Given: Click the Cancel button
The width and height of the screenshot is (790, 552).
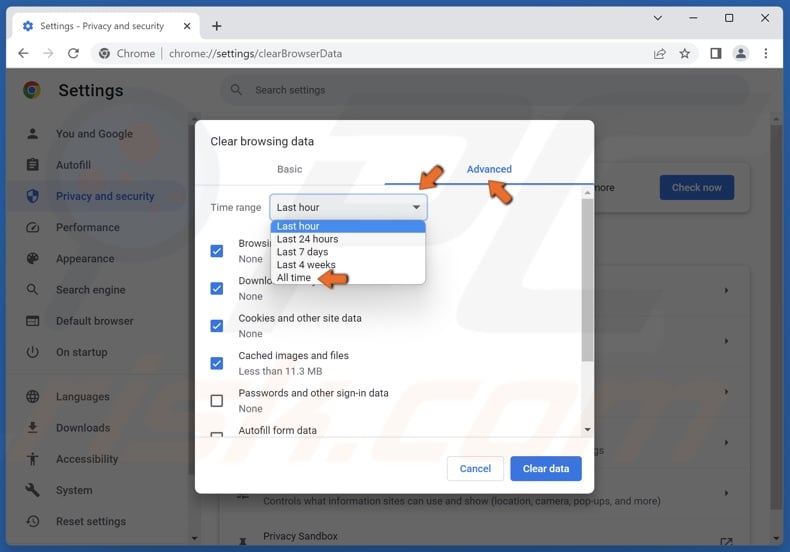Looking at the screenshot, I should point(475,468).
